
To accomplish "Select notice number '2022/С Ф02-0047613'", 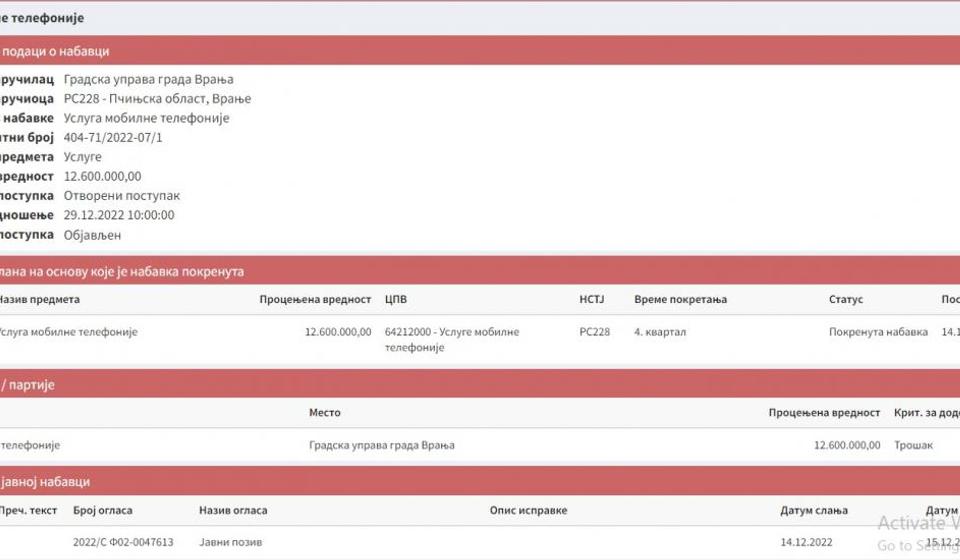I will (123, 542).
